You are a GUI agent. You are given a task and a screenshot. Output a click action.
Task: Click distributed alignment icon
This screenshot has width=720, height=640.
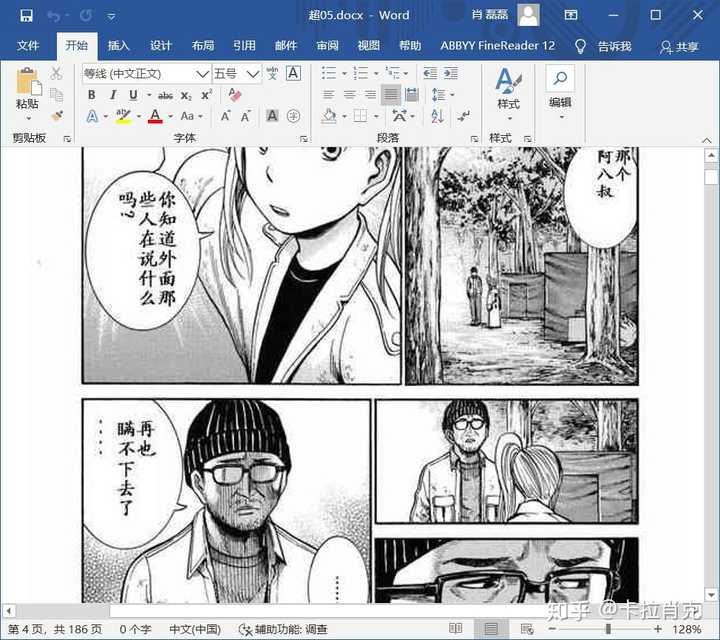click(411, 95)
